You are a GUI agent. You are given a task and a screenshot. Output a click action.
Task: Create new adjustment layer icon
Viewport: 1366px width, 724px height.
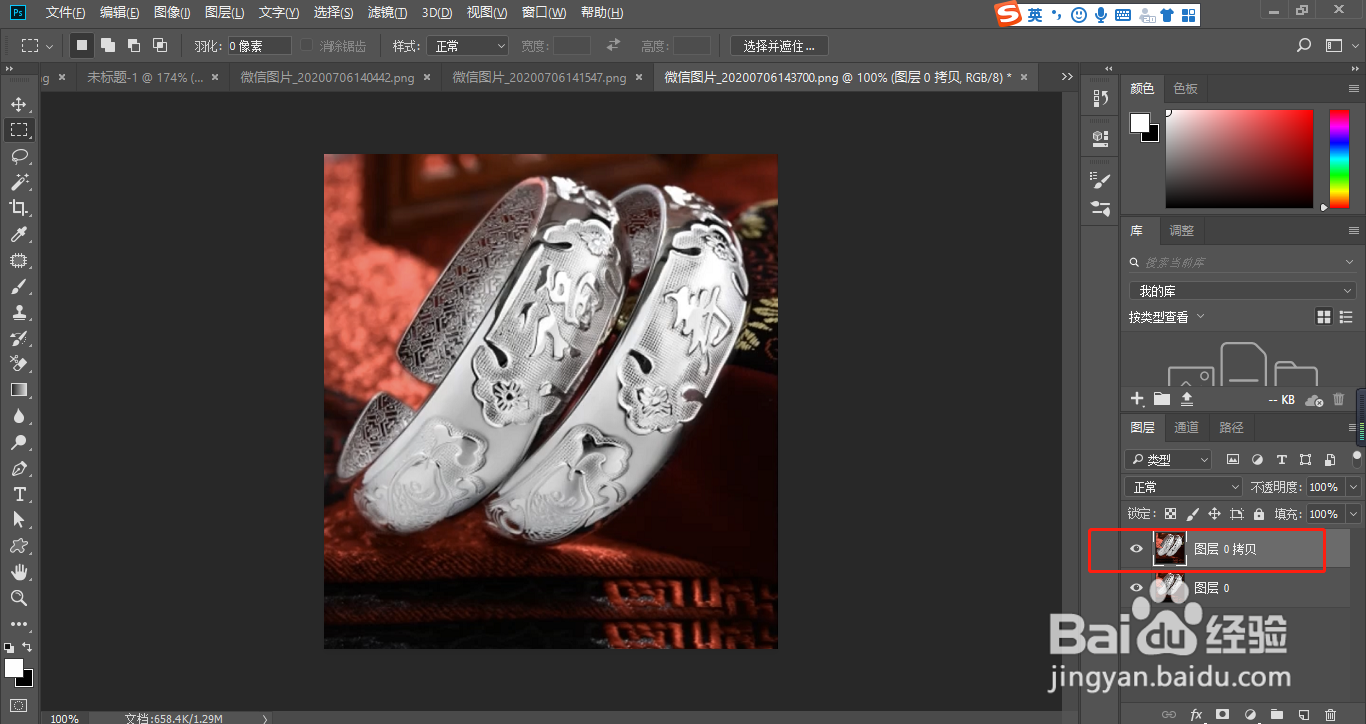point(1249,714)
